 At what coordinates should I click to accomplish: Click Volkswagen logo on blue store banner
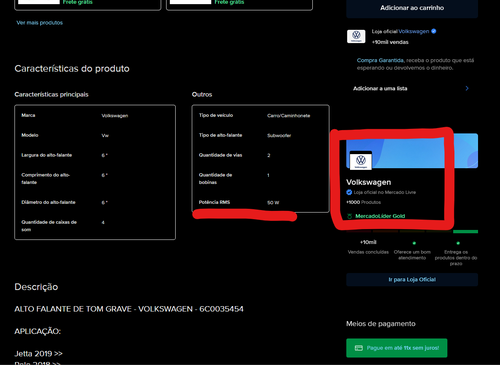pyautogui.click(x=361, y=161)
